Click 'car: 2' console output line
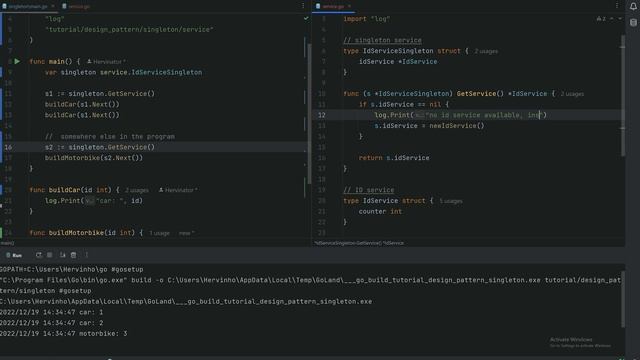 [51, 323]
